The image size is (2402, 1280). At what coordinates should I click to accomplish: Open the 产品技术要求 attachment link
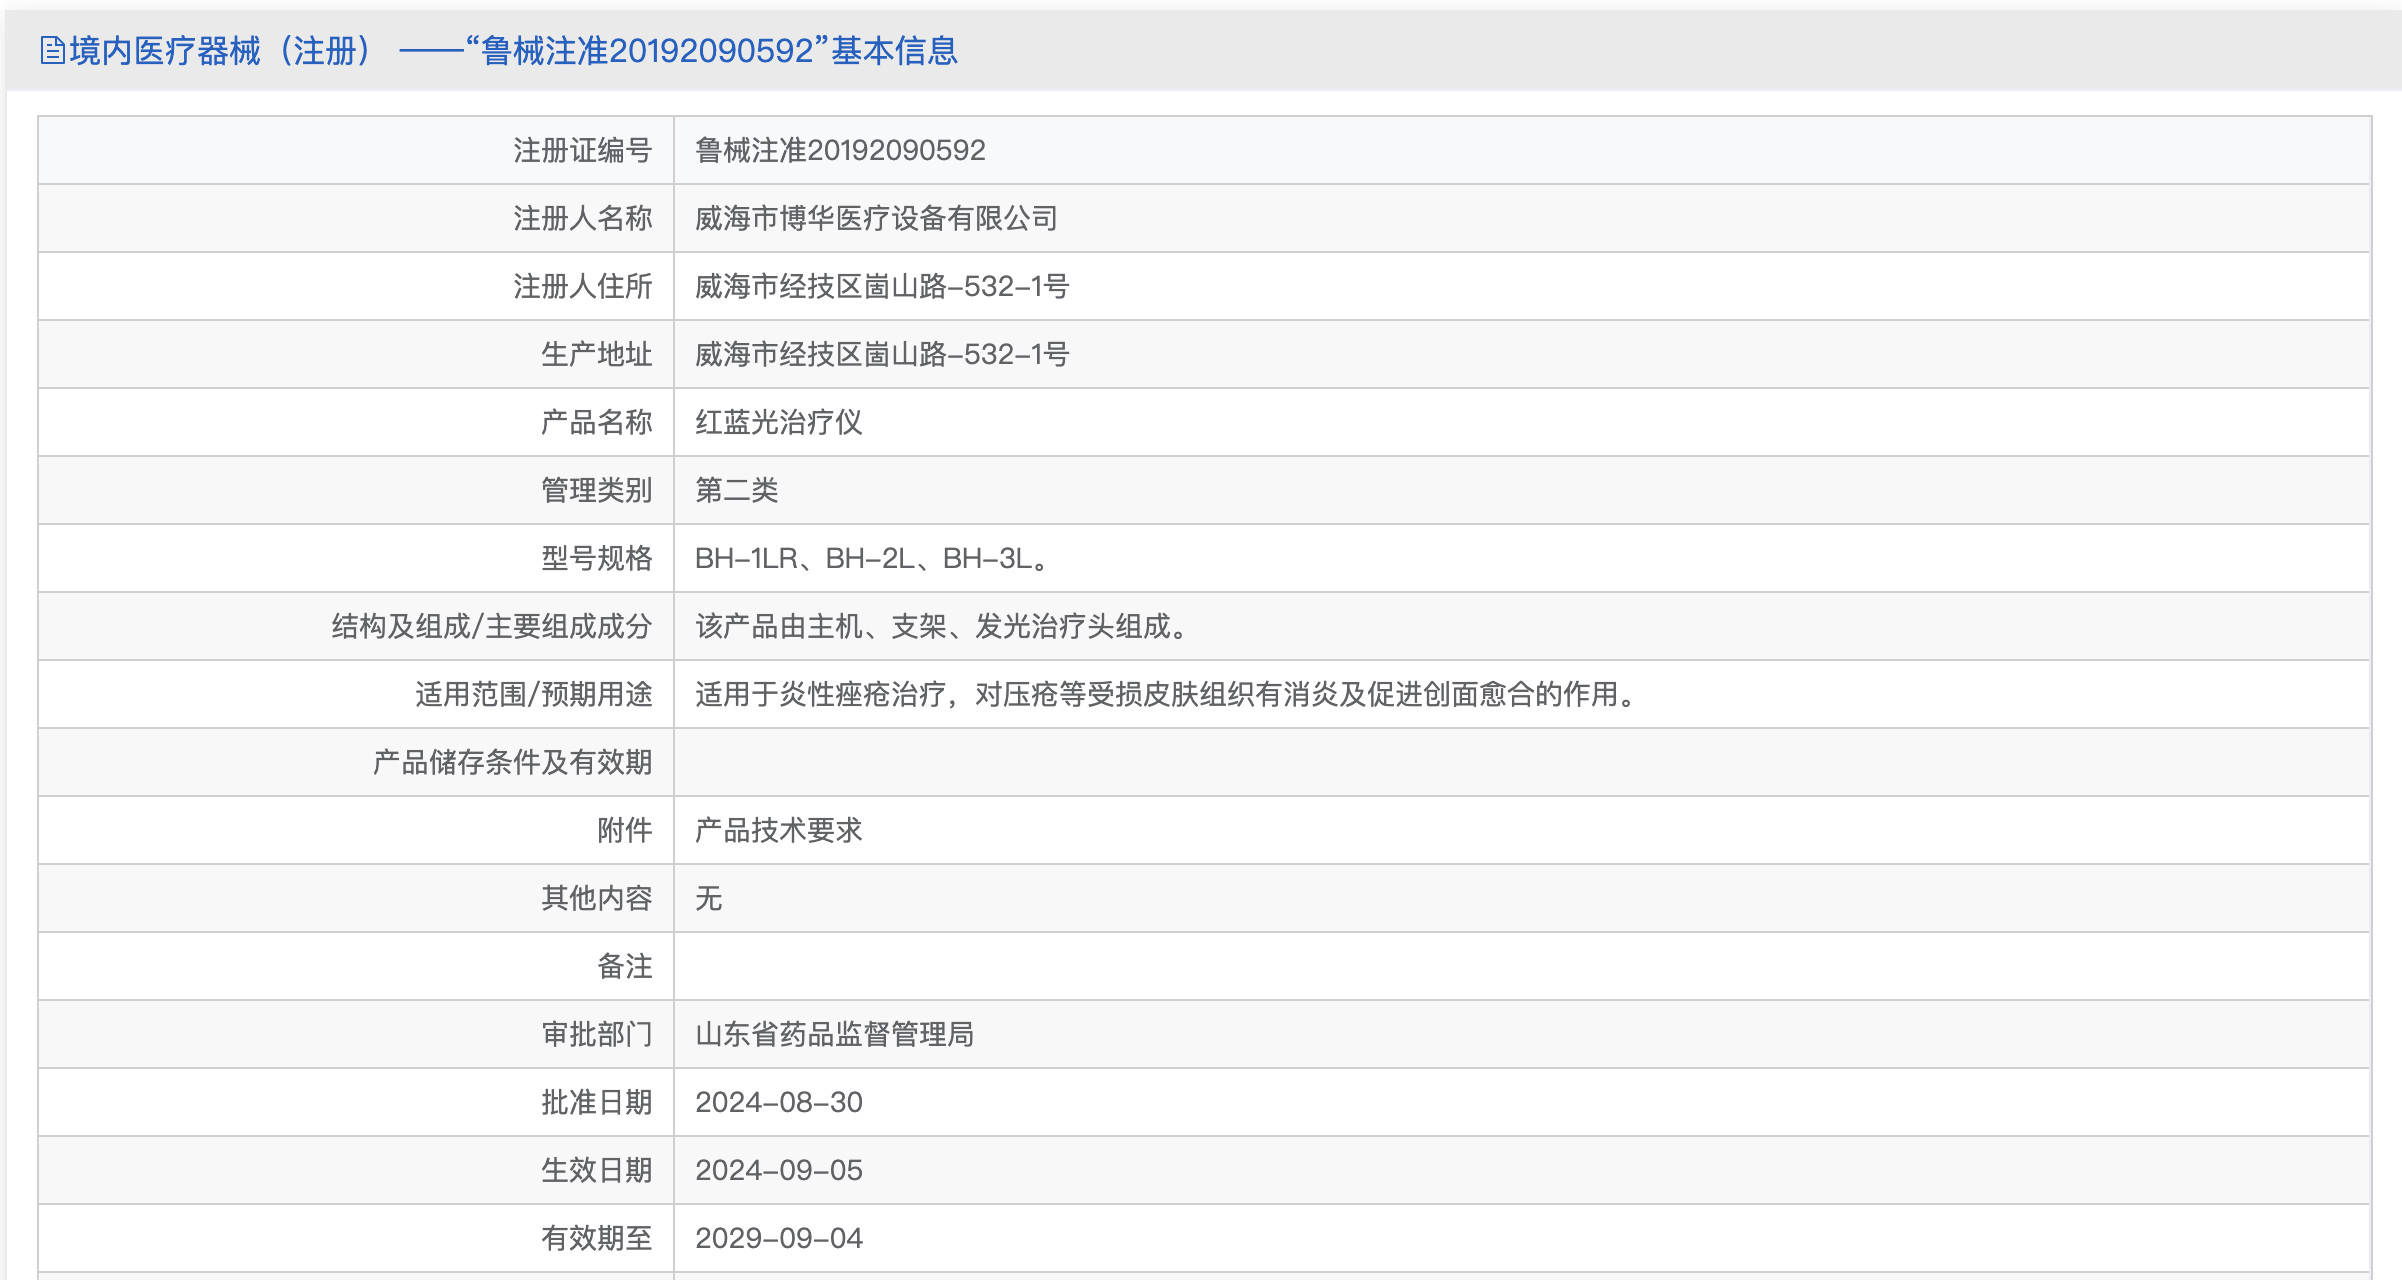point(778,830)
